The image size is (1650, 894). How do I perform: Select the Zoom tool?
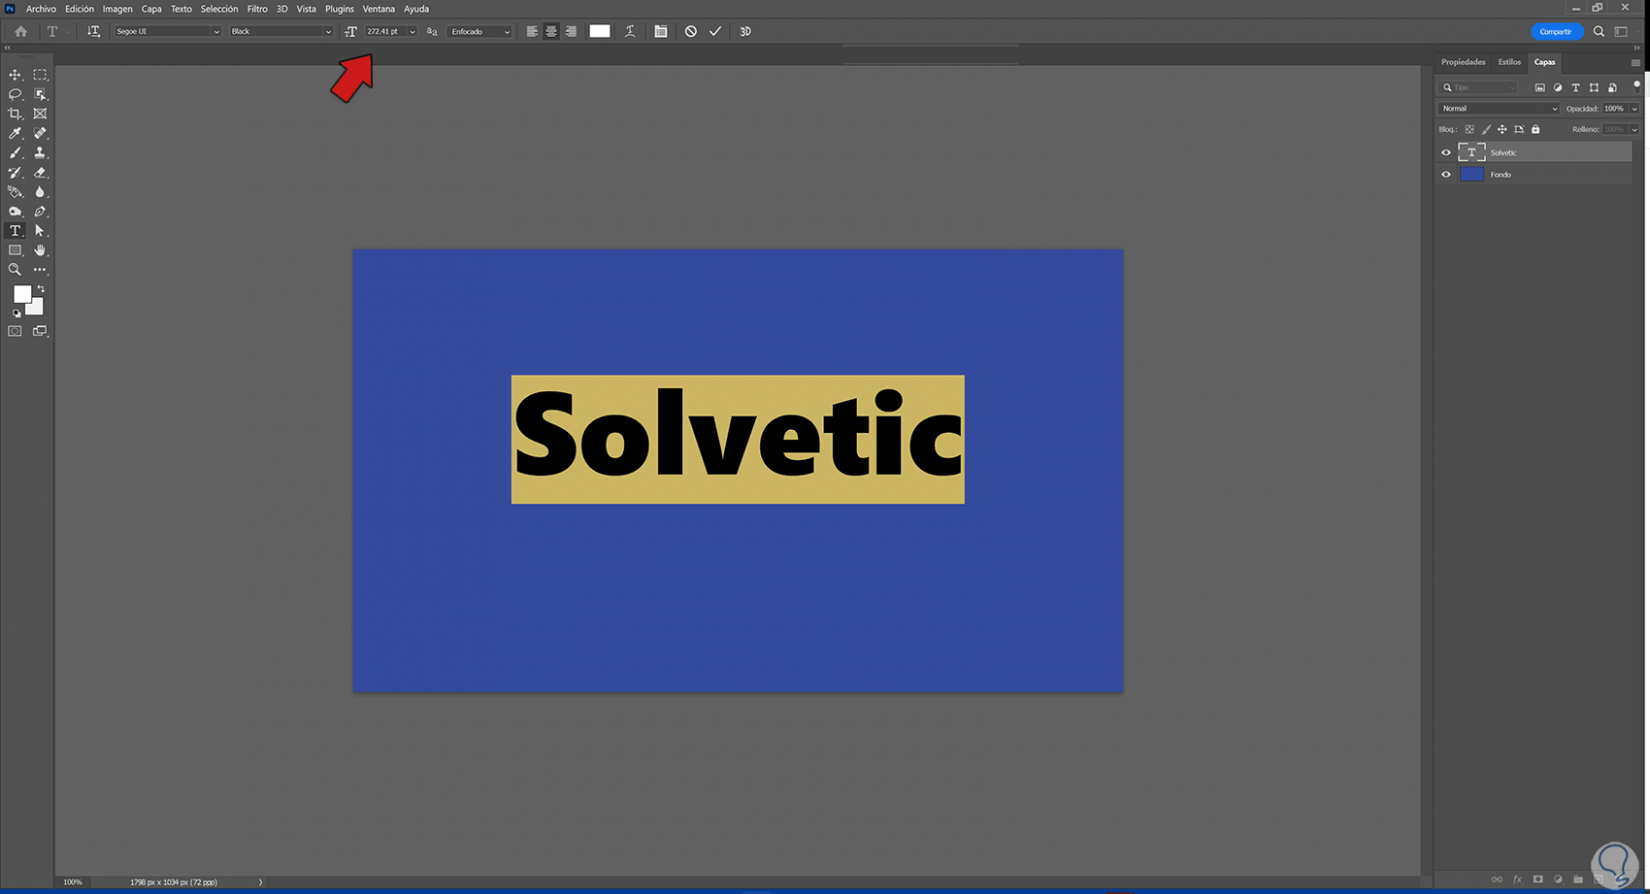(15, 270)
